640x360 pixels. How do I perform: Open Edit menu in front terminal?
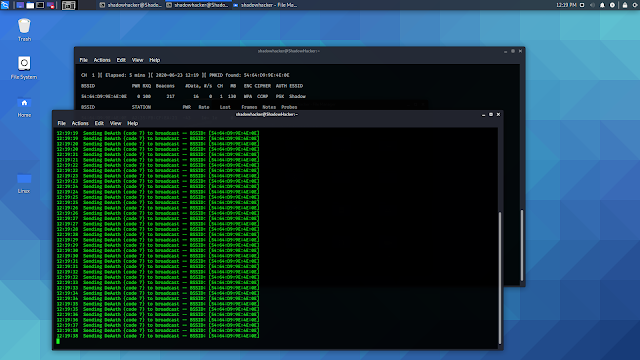(x=99, y=123)
